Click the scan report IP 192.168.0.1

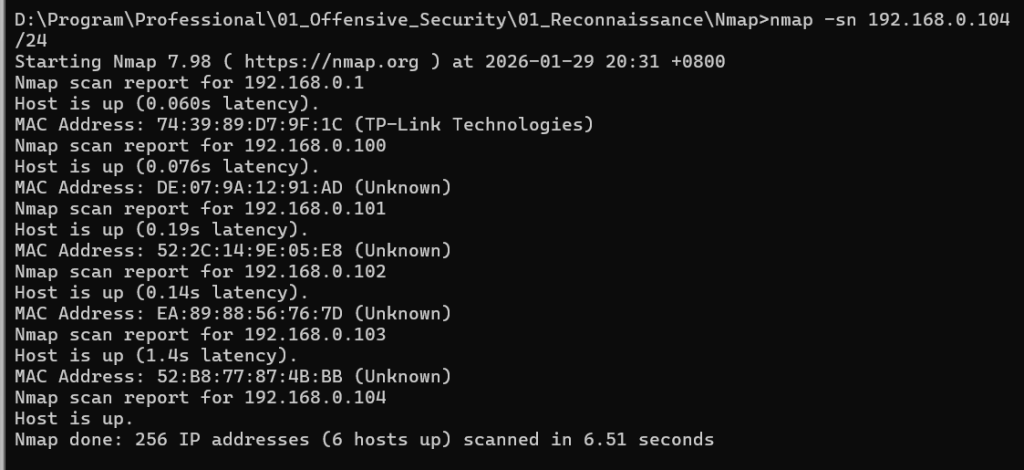click(x=305, y=83)
